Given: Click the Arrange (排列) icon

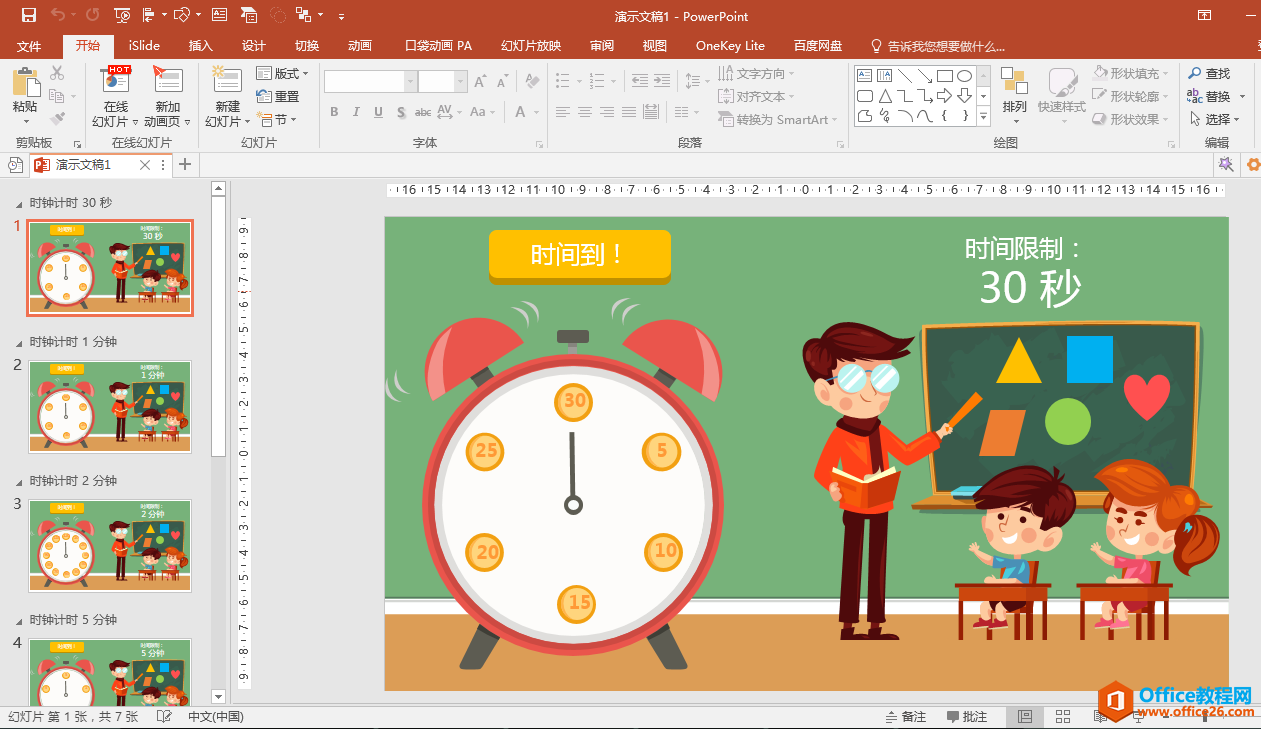Looking at the screenshot, I should 1014,85.
